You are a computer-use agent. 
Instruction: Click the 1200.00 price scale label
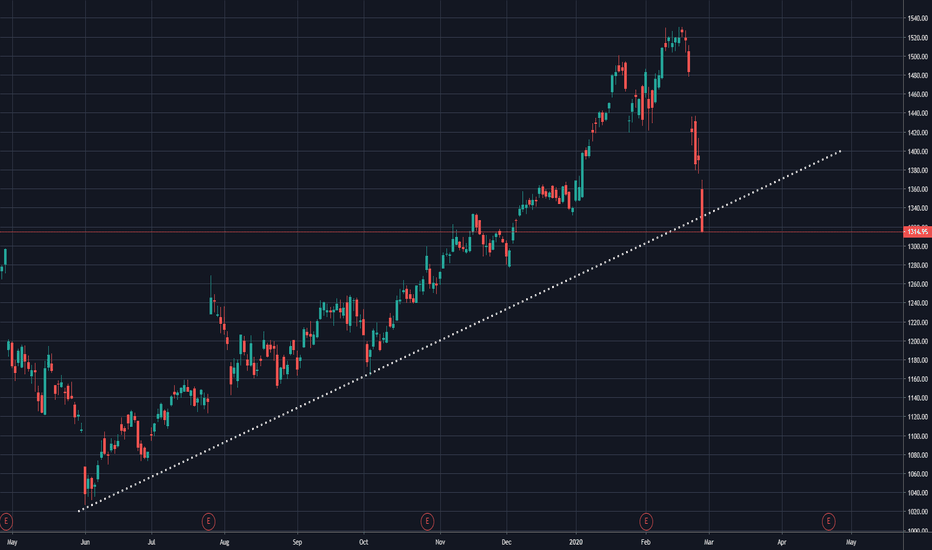tap(918, 341)
